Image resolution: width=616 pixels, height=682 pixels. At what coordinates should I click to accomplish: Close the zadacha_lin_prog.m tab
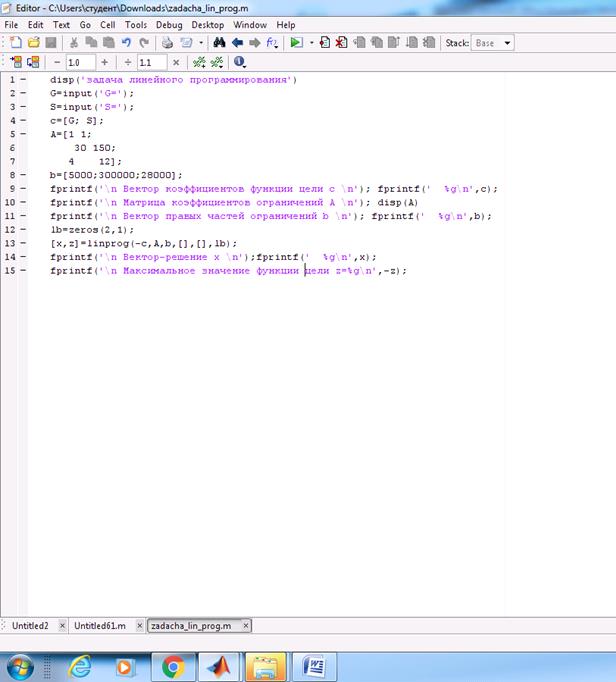[246, 626]
